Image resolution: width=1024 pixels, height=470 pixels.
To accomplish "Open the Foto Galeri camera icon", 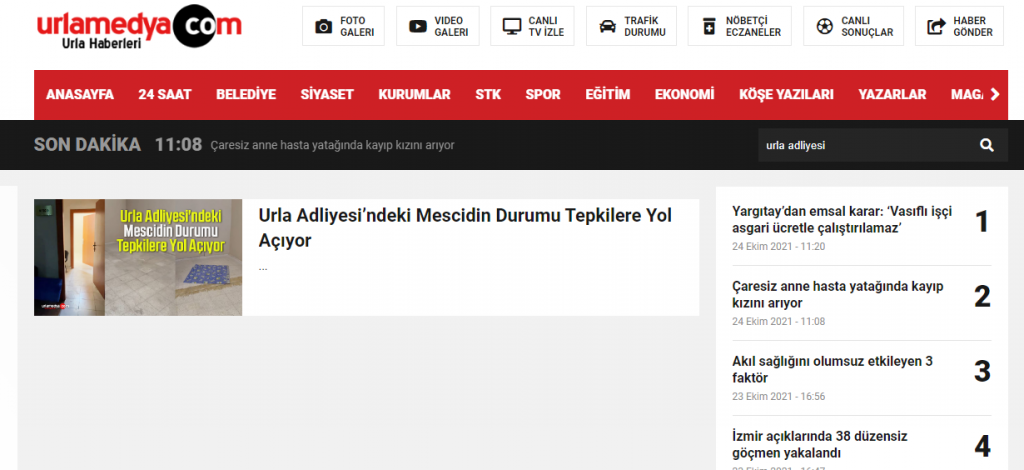I will tap(323, 27).
